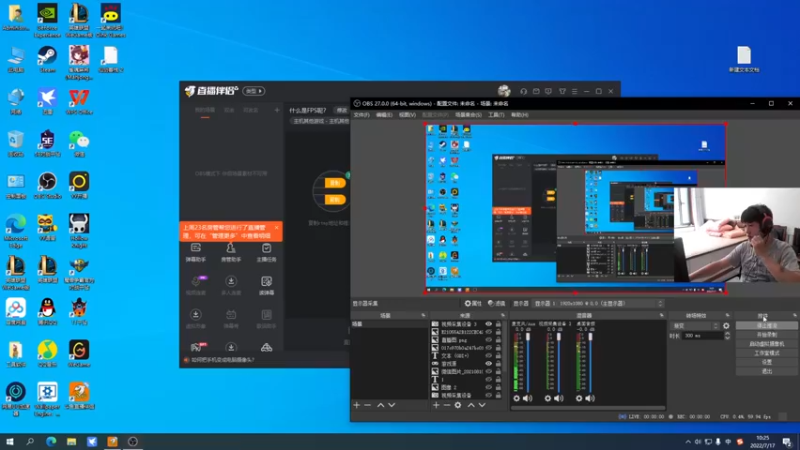Click 房管助手 icon in streaming companion
Viewport: 800px width, 450px height.
pos(231,252)
